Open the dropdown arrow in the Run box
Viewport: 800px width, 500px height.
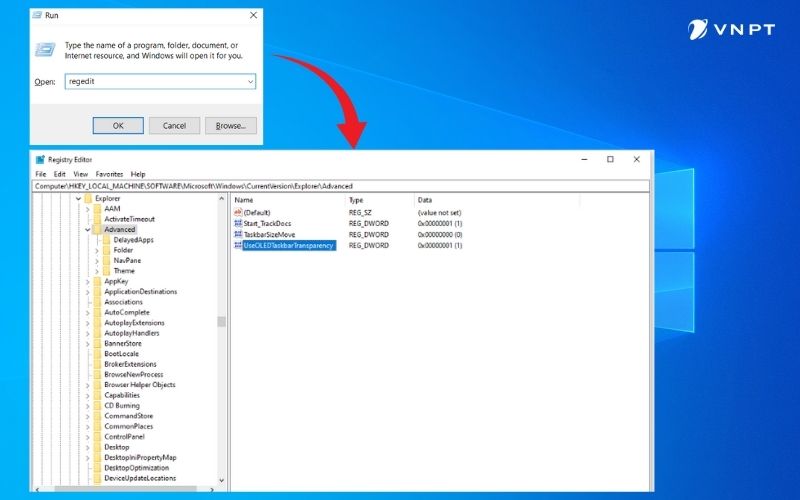tap(249, 82)
